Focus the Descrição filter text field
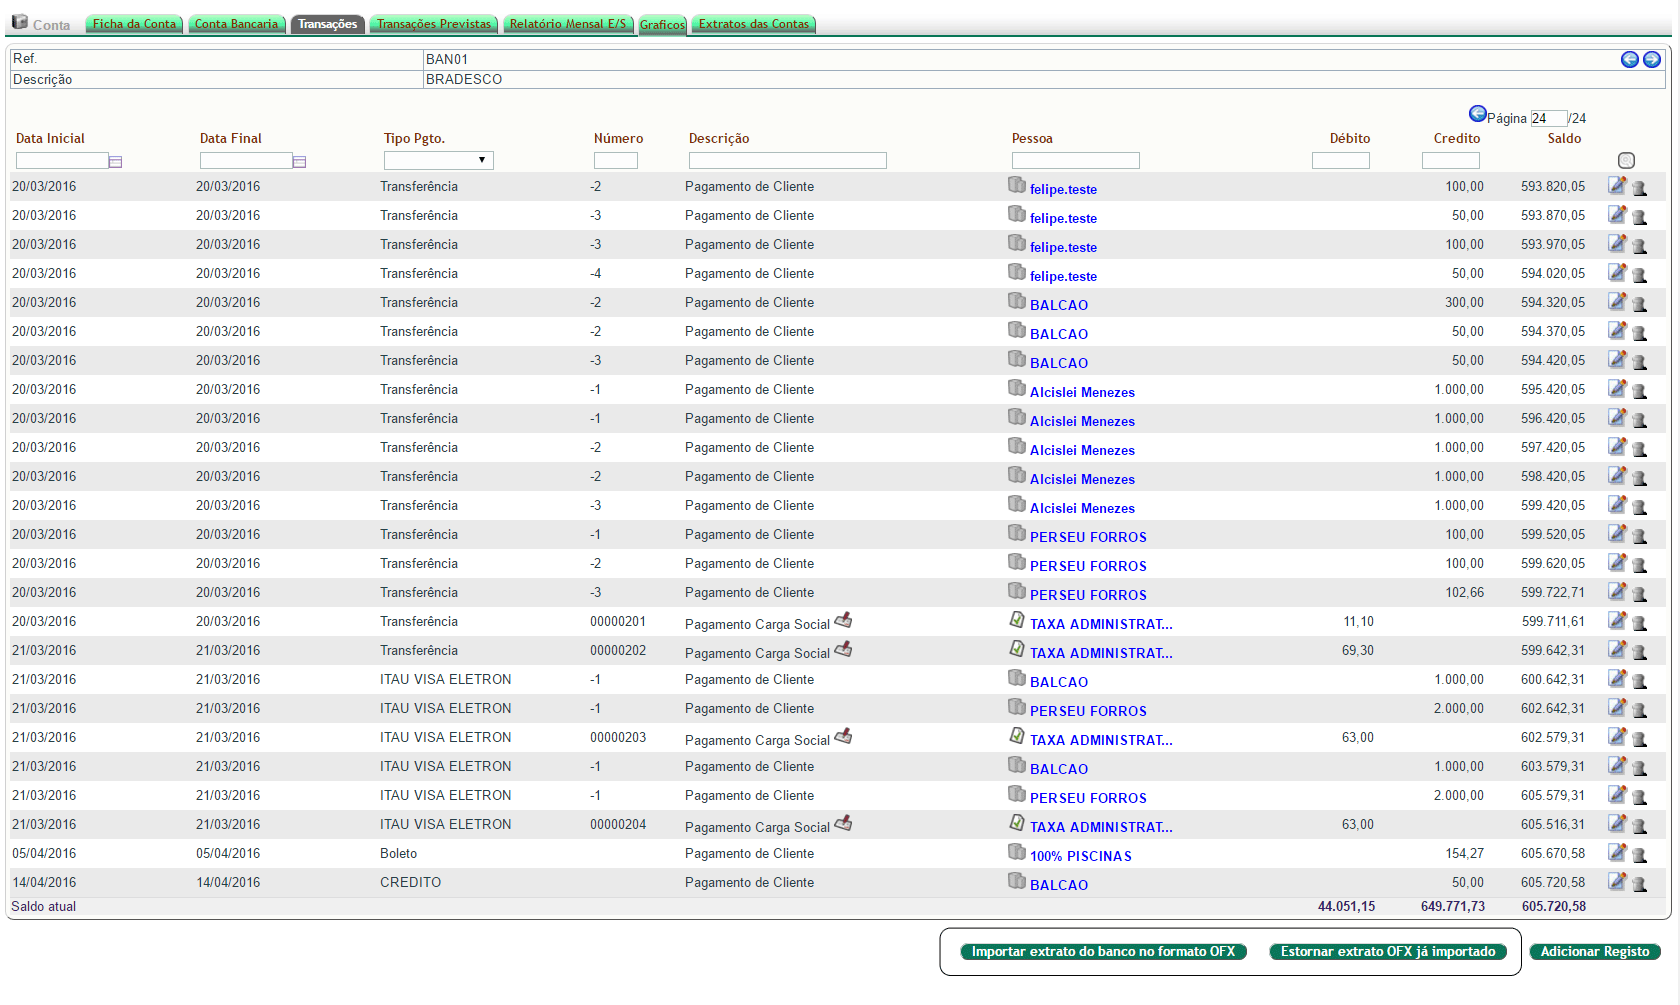The width and height of the screenshot is (1680, 1005). coord(787,161)
